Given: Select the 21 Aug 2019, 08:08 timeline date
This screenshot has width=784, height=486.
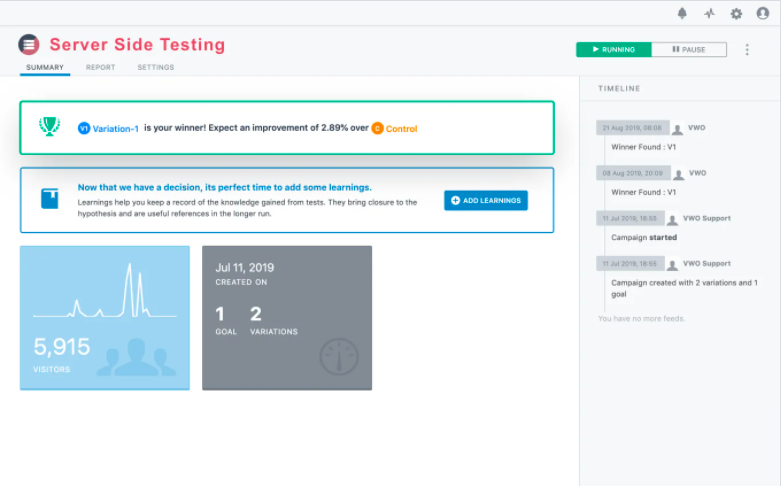Looking at the screenshot, I should [632, 128].
